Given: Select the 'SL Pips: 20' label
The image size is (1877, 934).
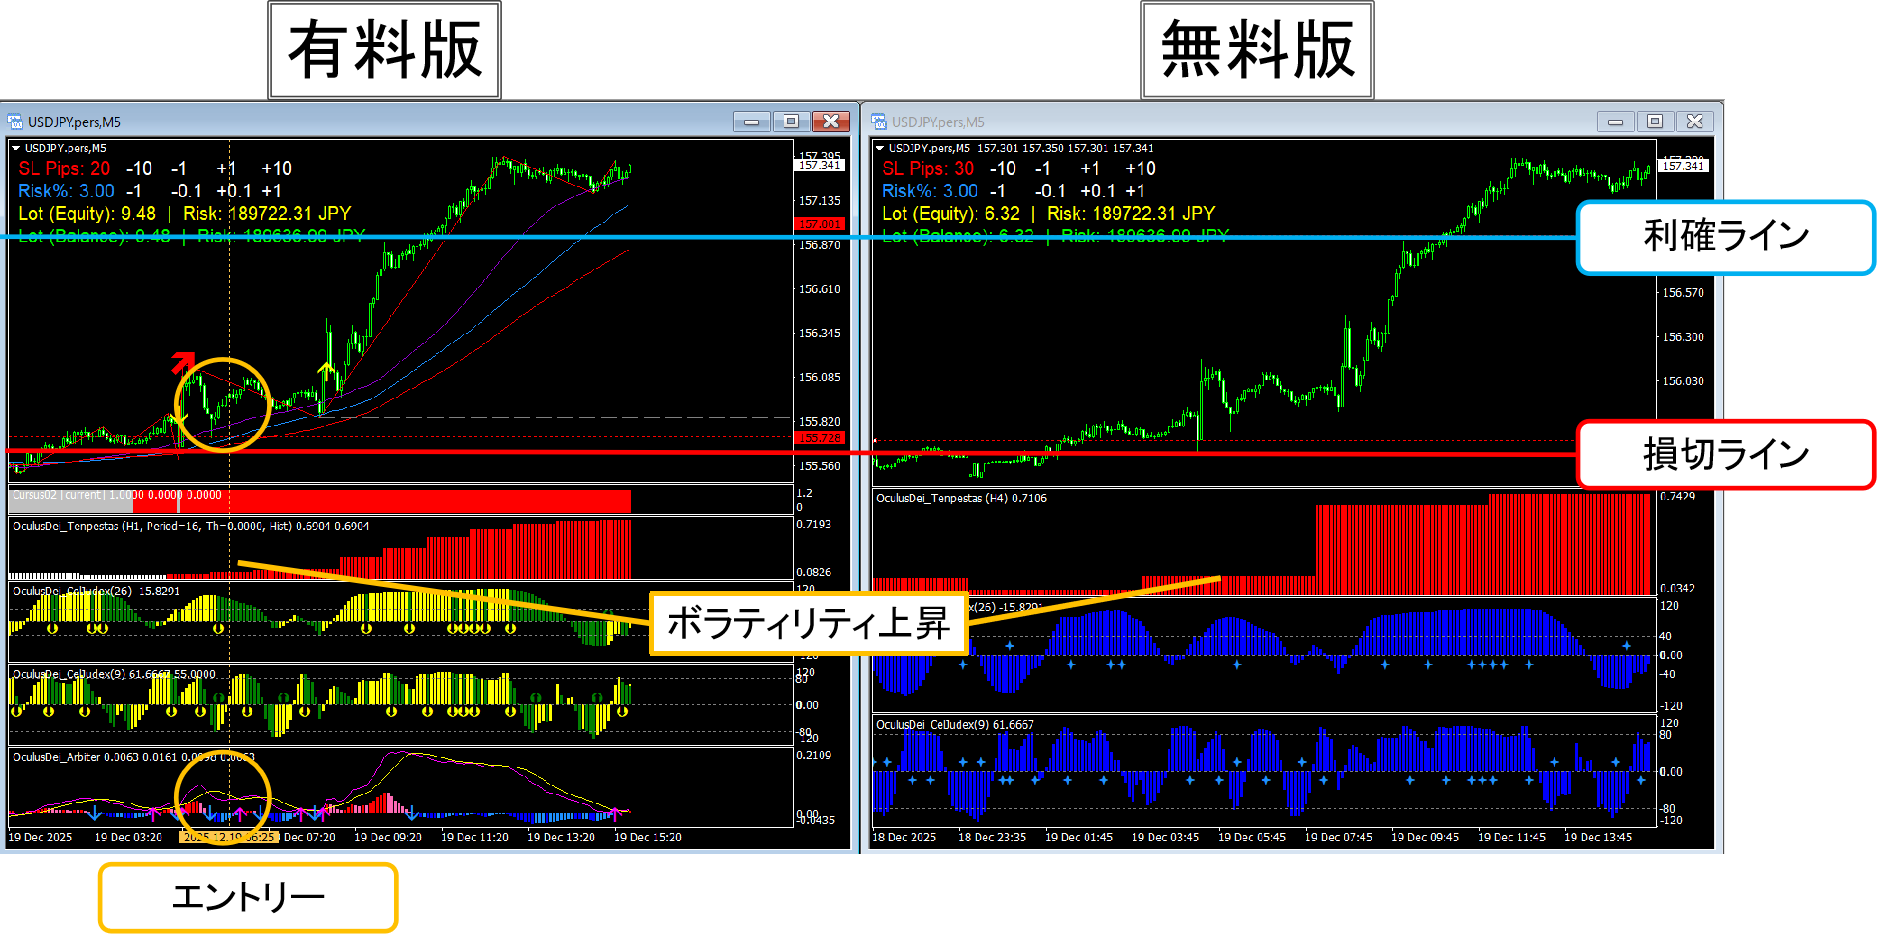Looking at the screenshot, I should coord(64,169).
